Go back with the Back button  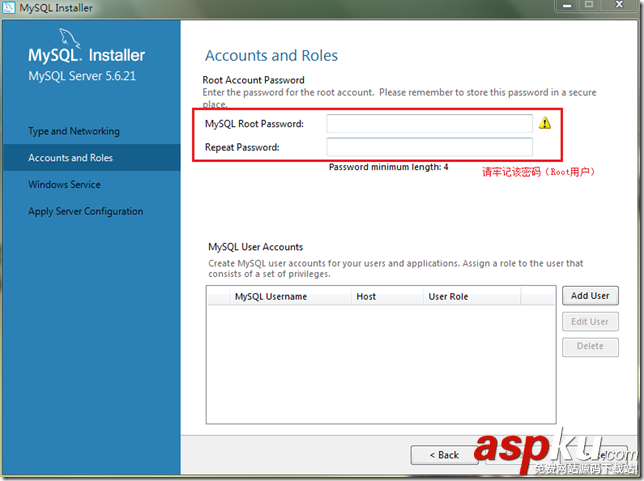coord(444,455)
